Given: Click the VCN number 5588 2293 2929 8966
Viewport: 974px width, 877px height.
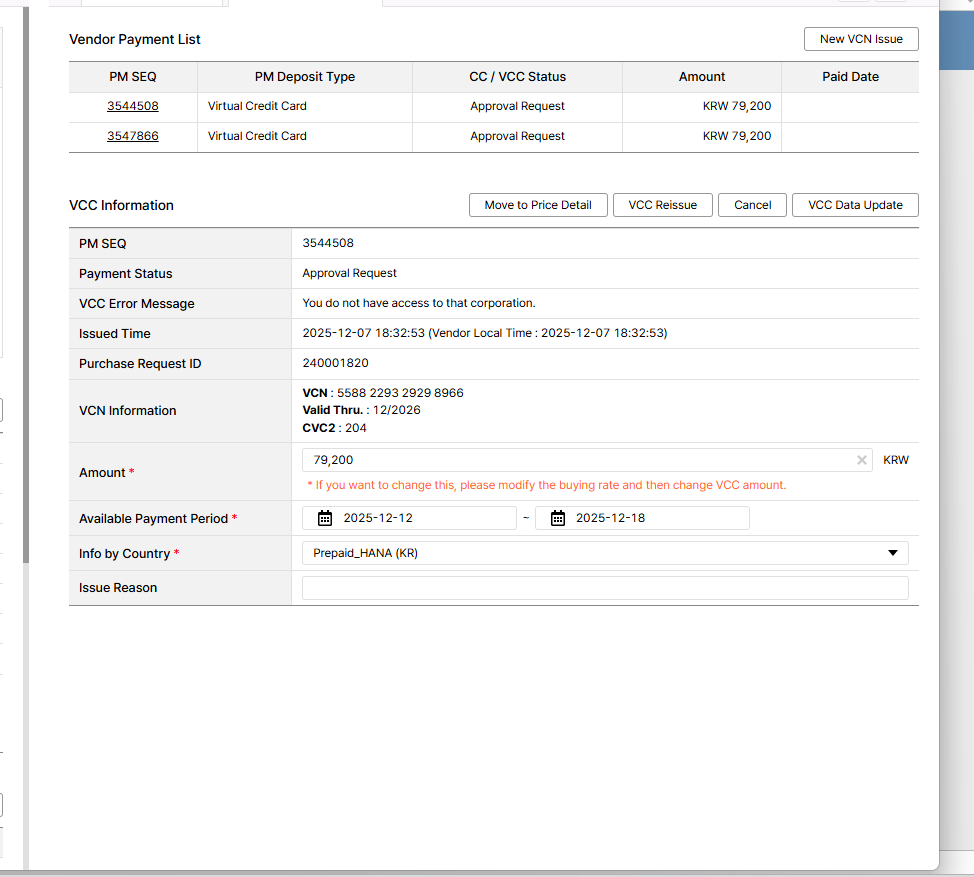Looking at the screenshot, I should 400,393.
